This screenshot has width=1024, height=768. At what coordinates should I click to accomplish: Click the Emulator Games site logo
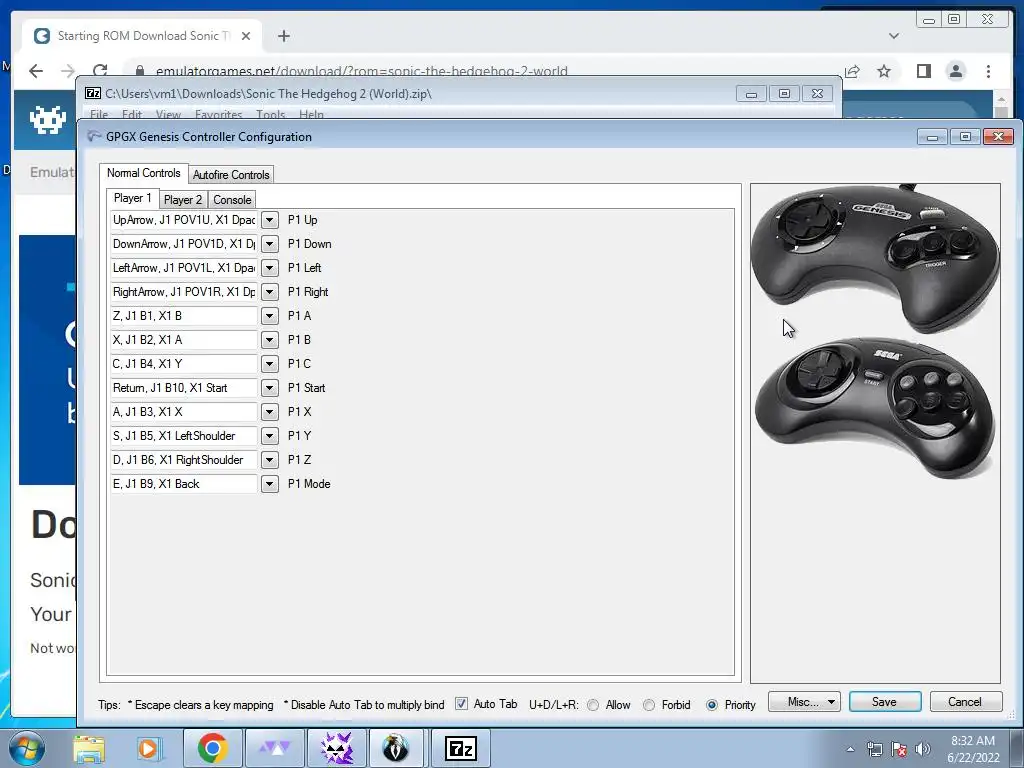point(48,119)
